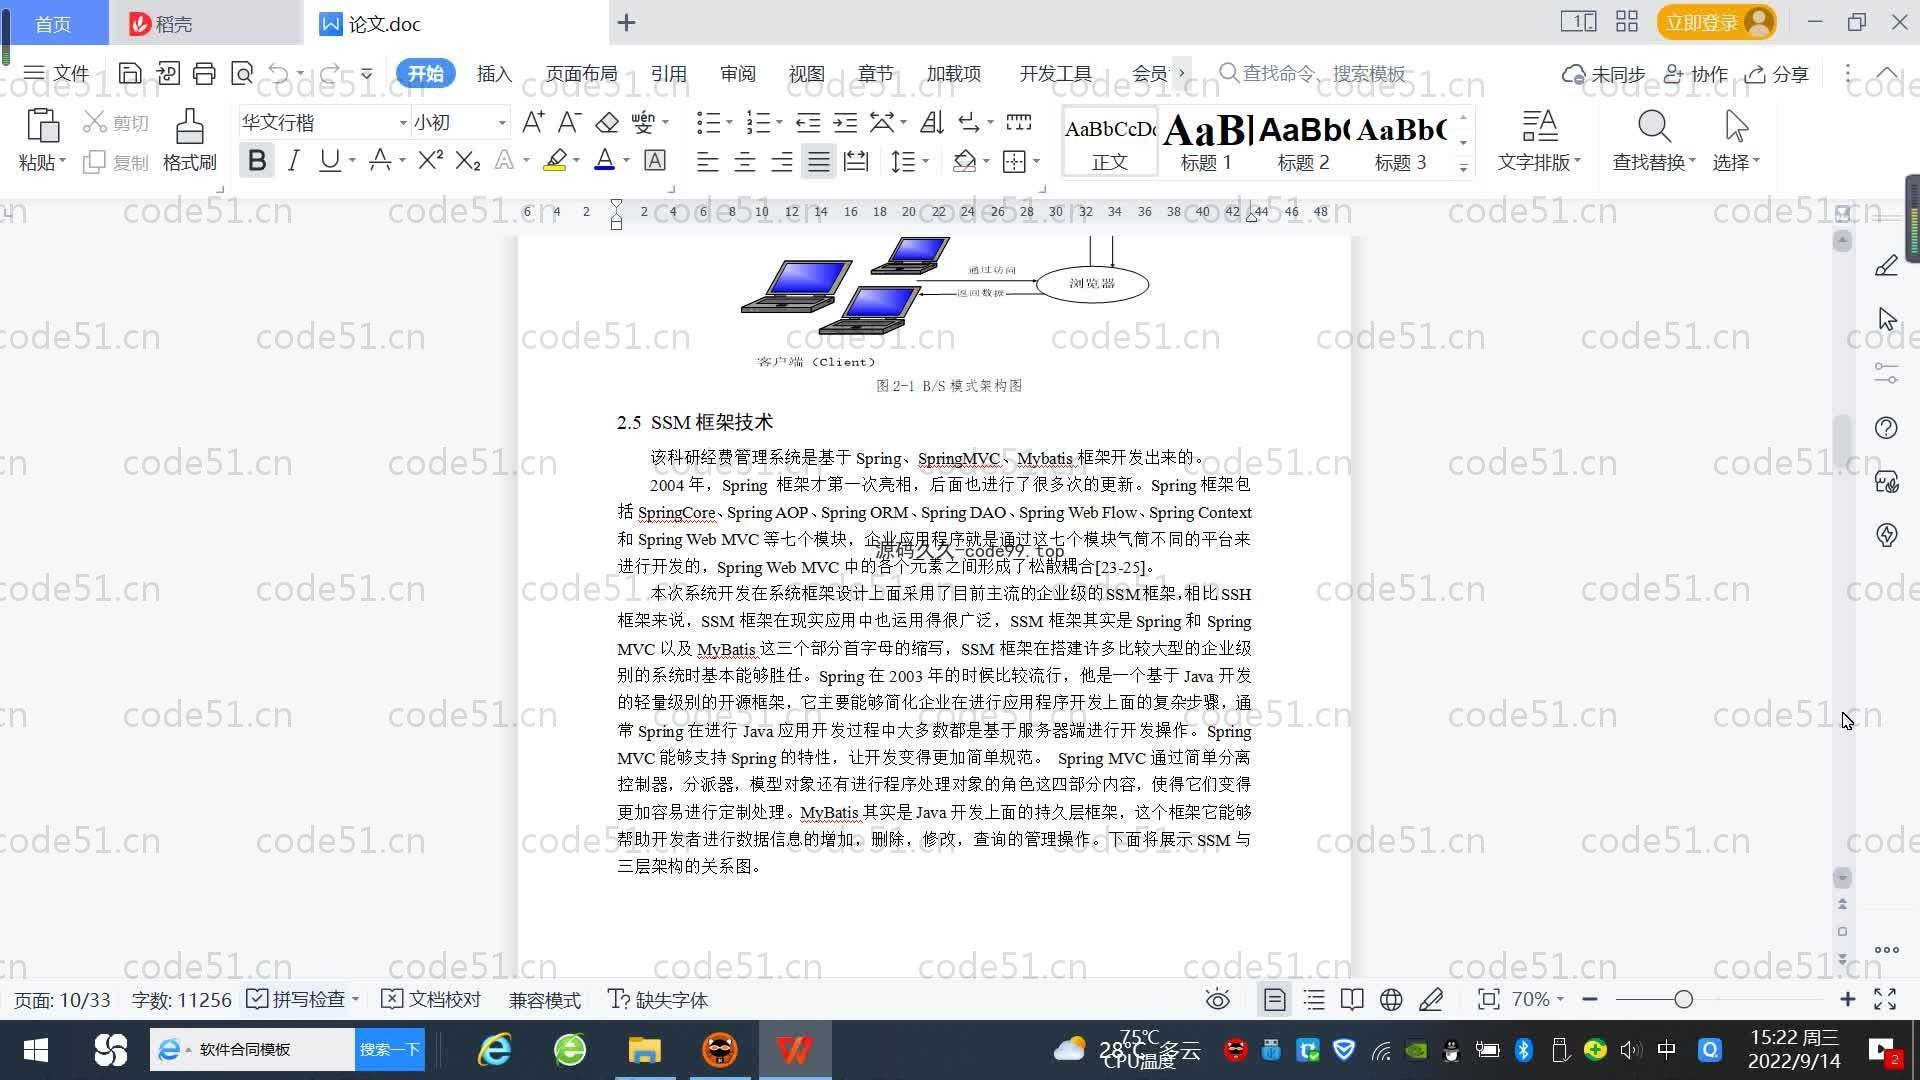Expand the styles gallery more arrow

(1463, 168)
